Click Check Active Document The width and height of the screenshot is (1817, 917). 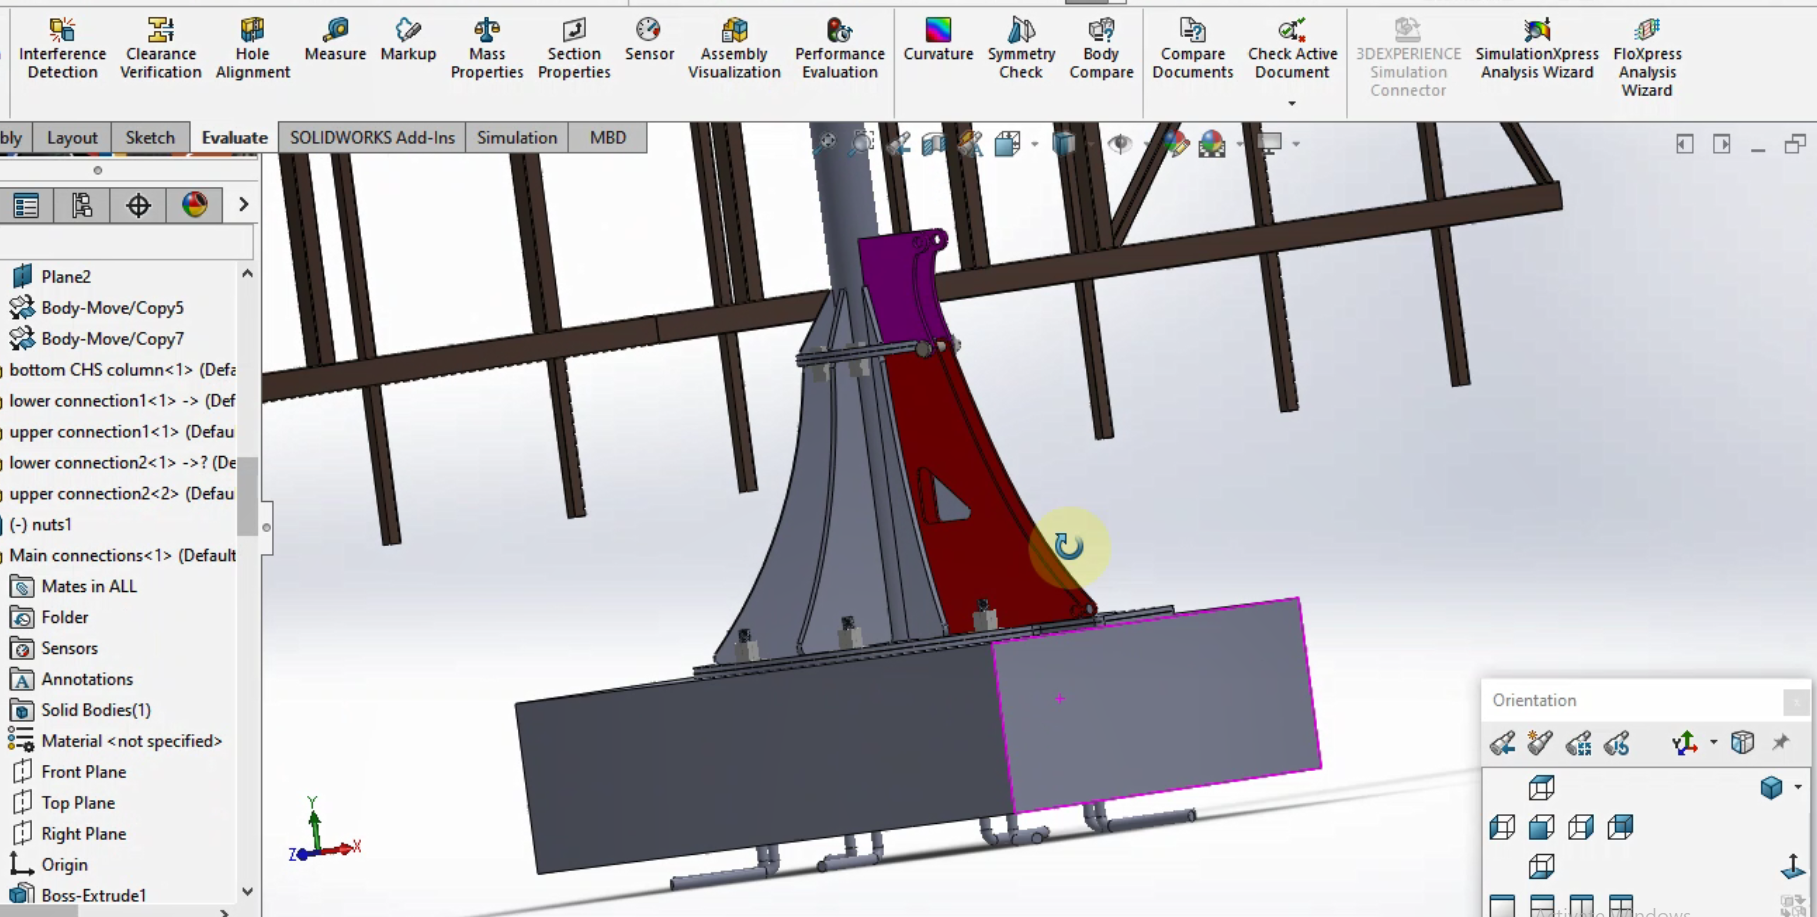(1292, 48)
